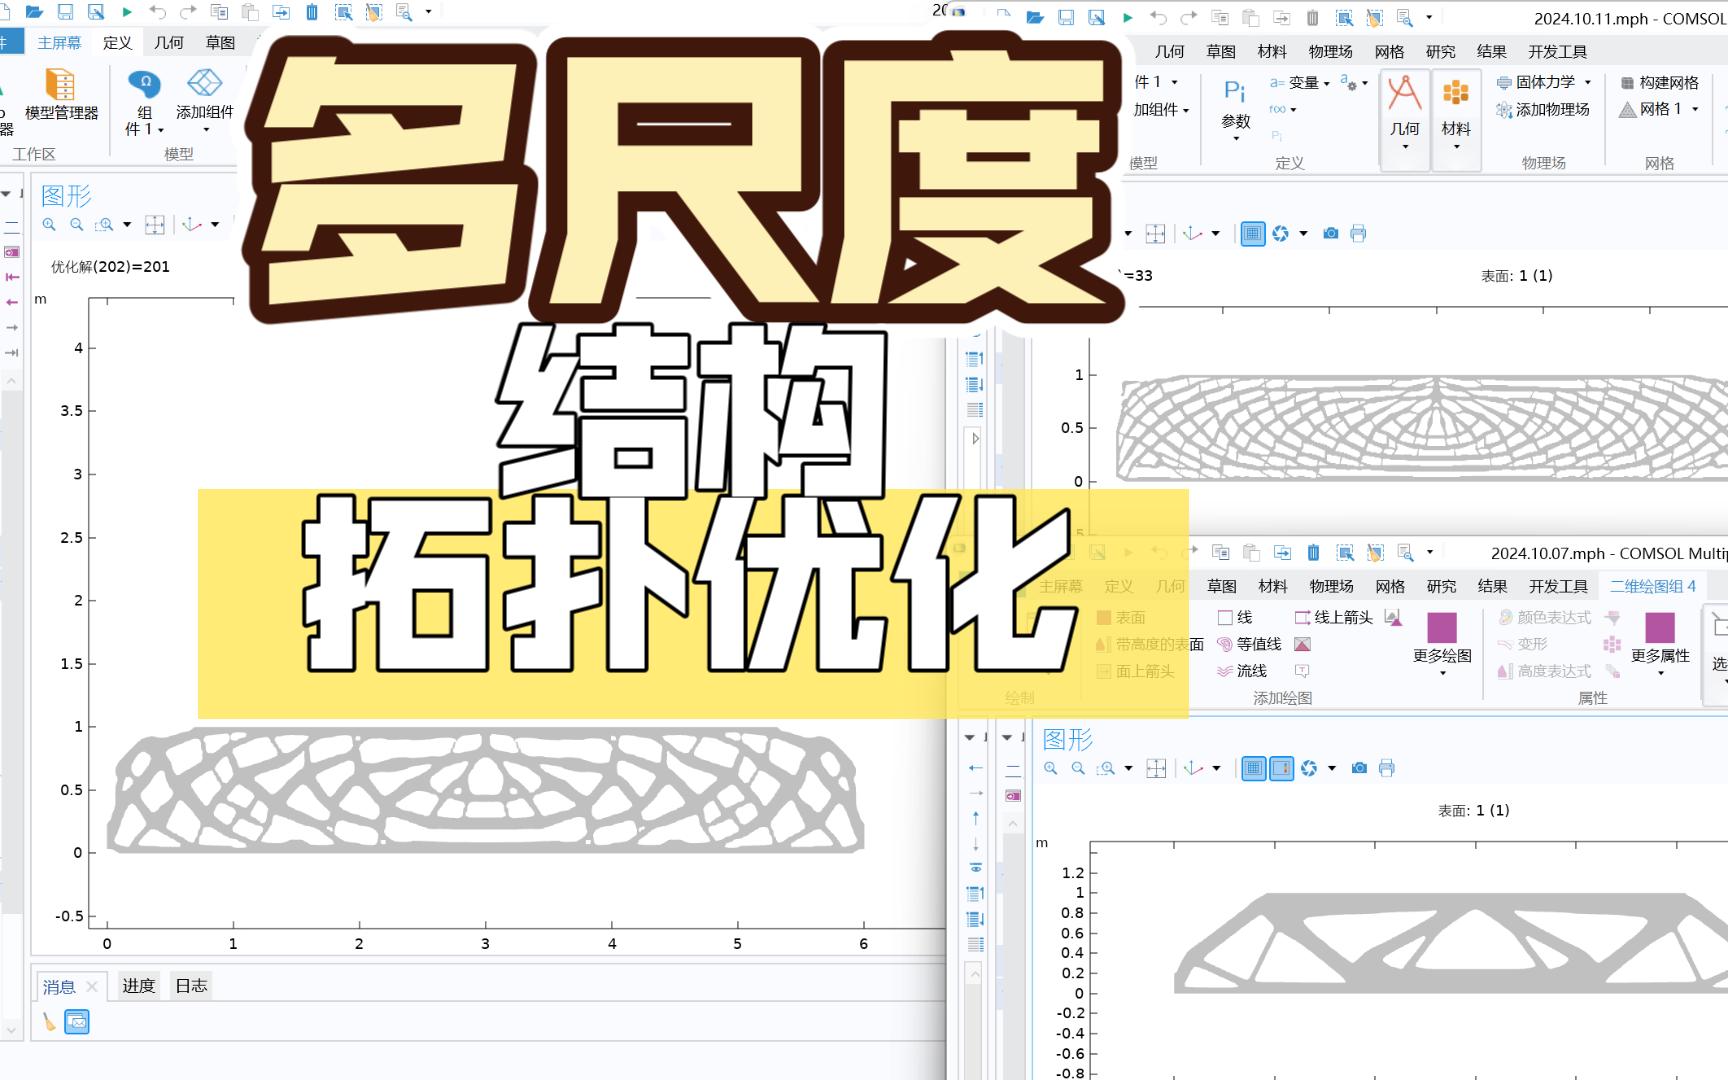Add 线 plot in 2024.10.07 window
Screen dimensions: 1728x1080
[1234, 618]
